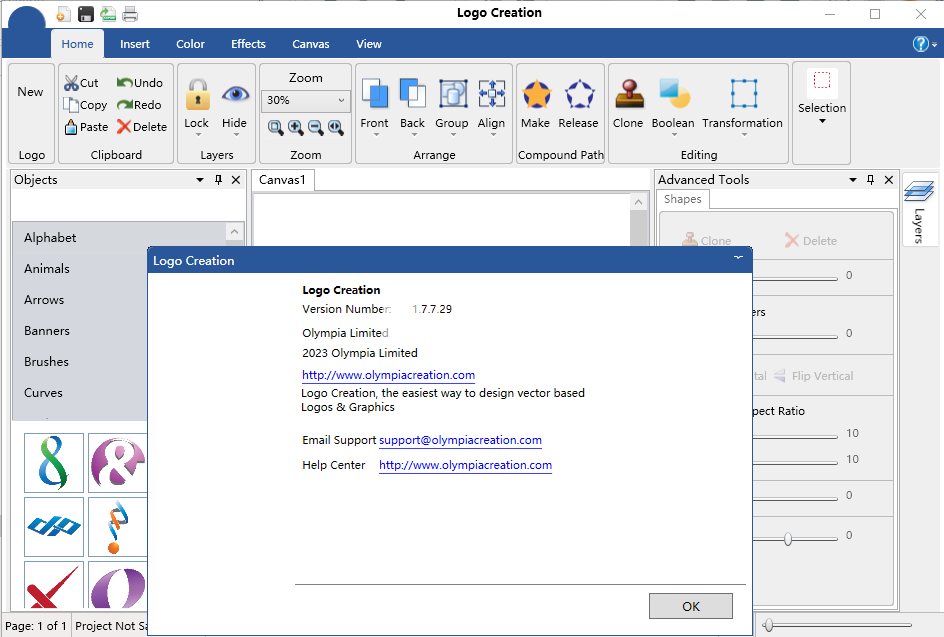Click the Align icon
Image resolution: width=944 pixels, height=637 pixels.
[x=491, y=93]
